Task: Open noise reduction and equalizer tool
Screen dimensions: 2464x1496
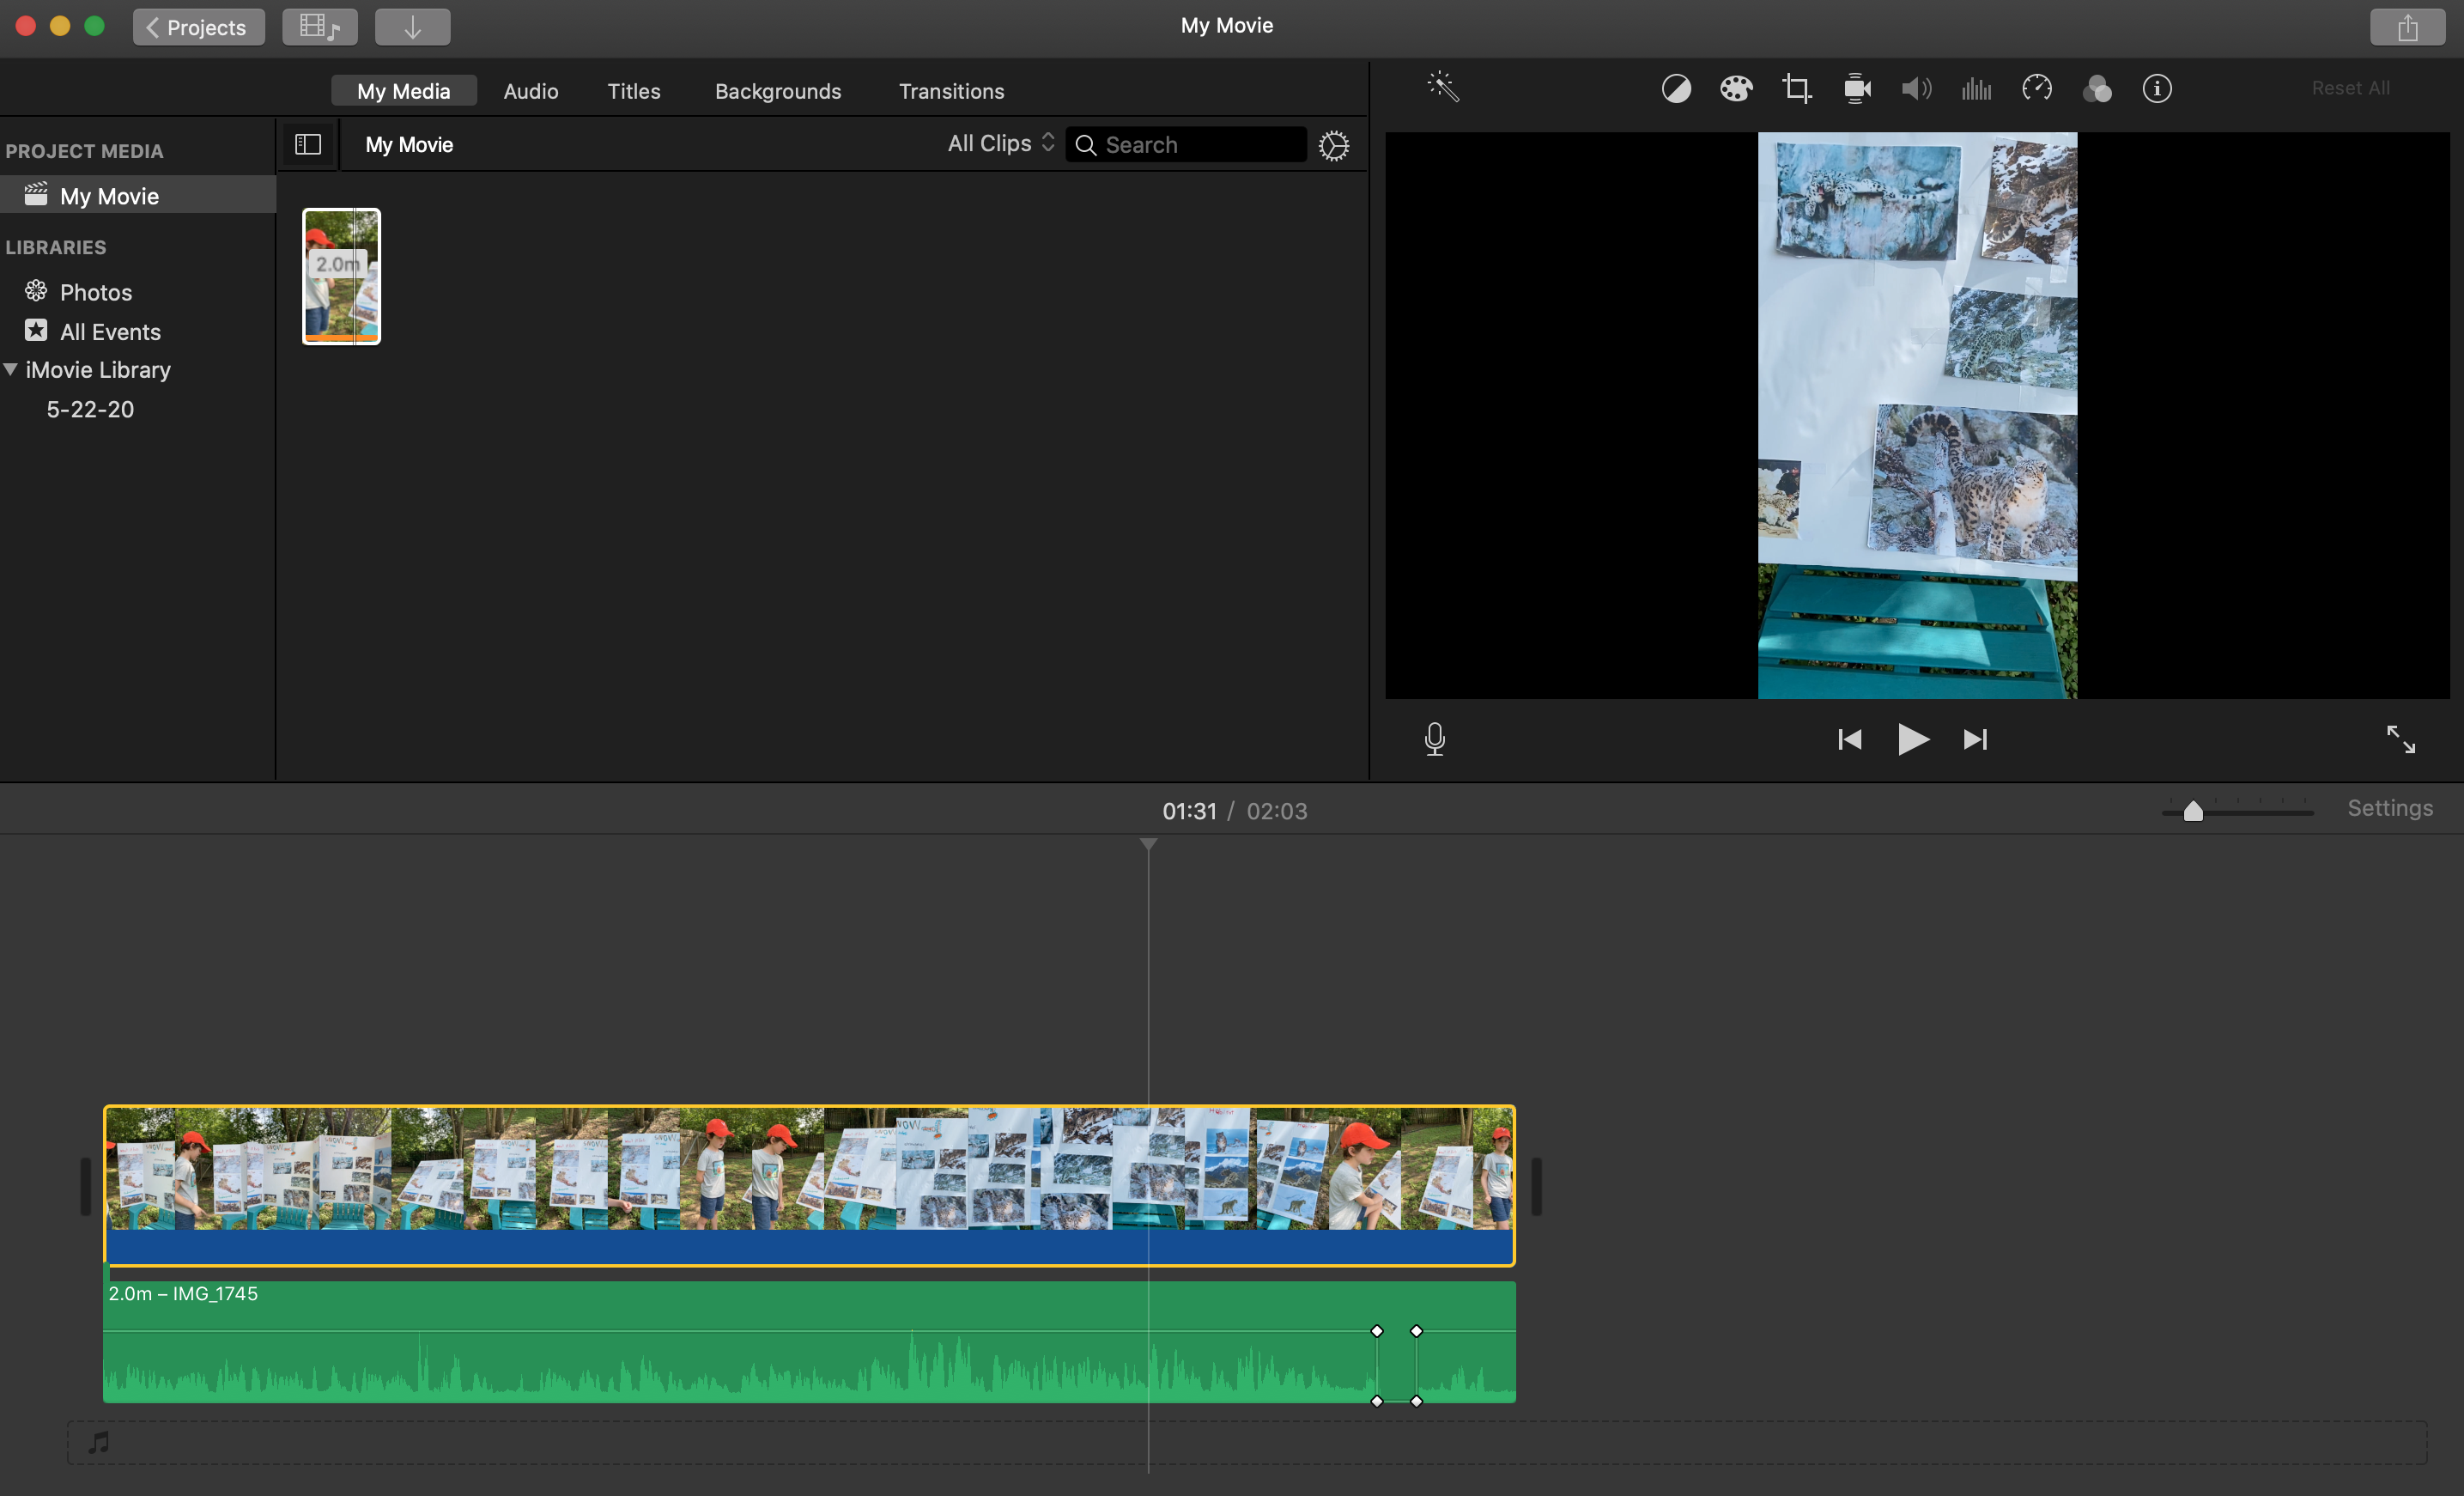Action: pyautogui.click(x=1976, y=89)
